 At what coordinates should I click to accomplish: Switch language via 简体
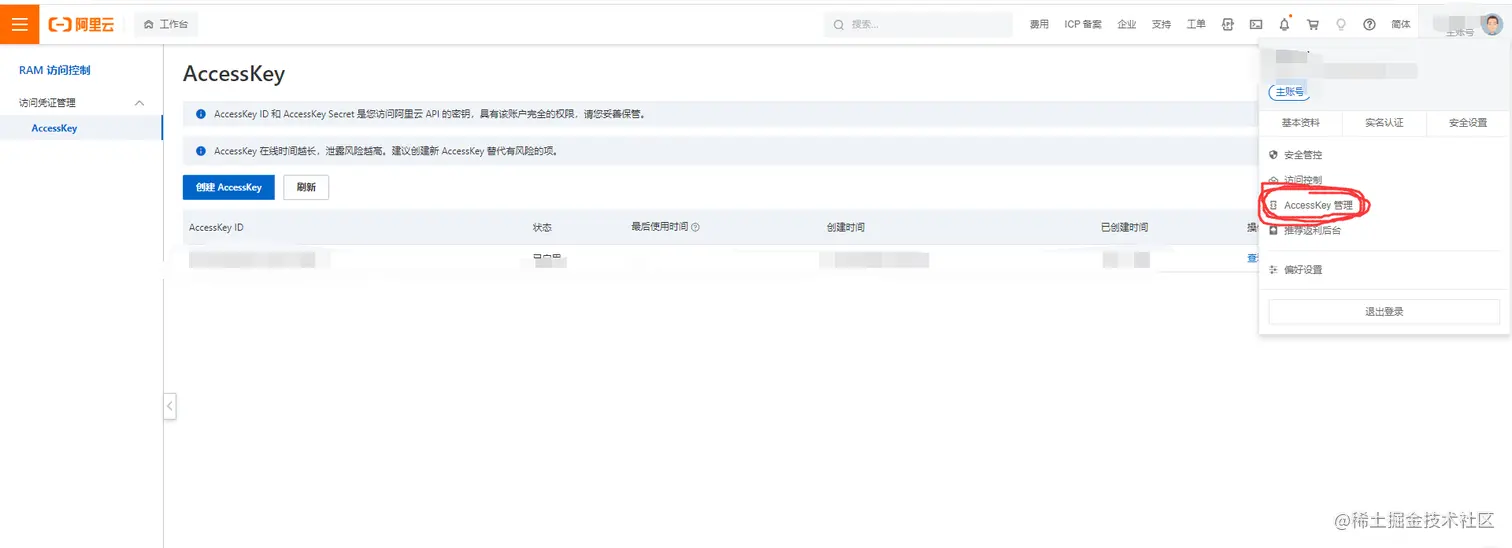[1401, 24]
